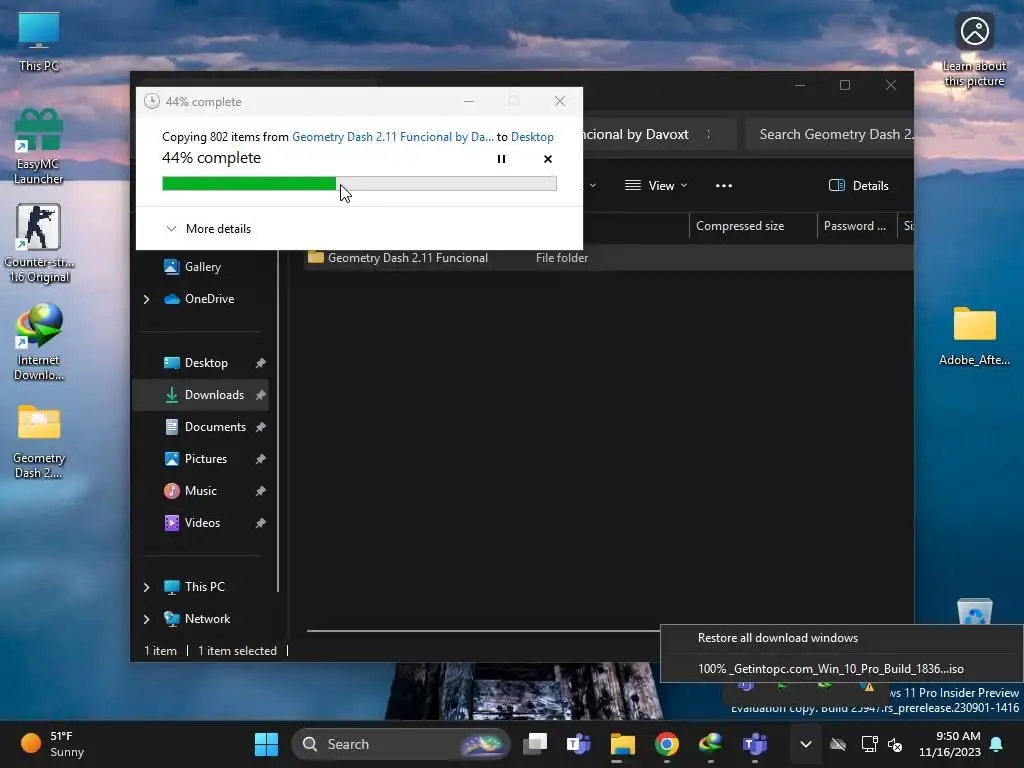Open Music in the sidebar
This screenshot has width=1024, height=768.
(x=200, y=490)
